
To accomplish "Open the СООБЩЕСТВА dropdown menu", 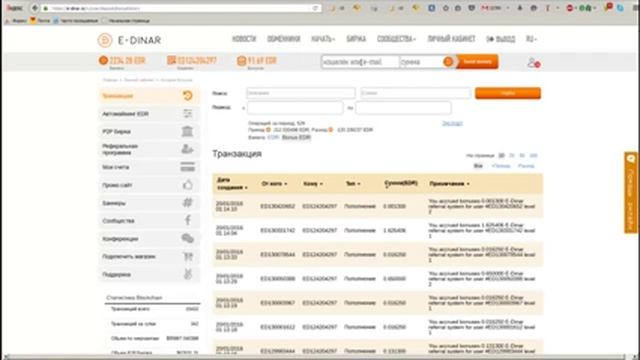I will (x=396, y=39).
